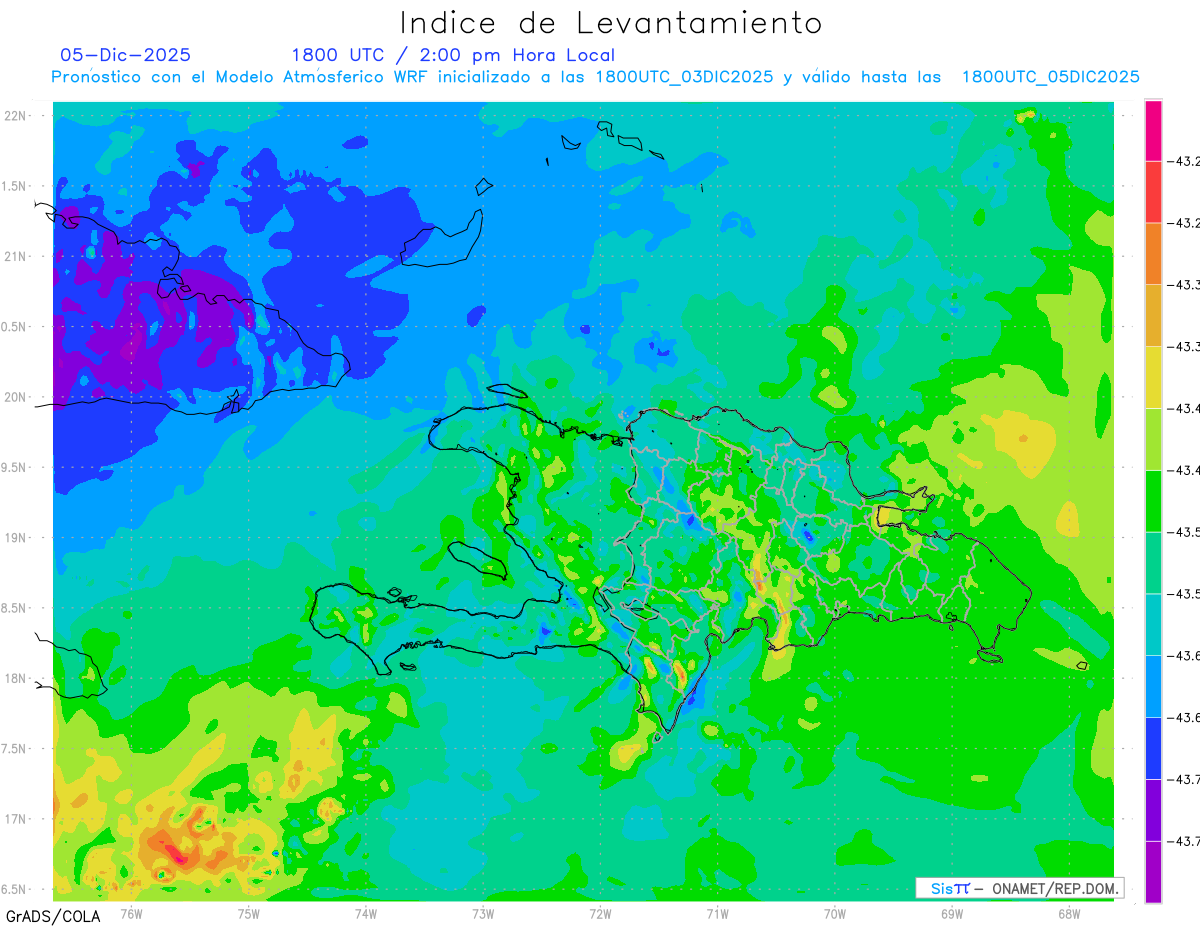
Task: Click the "71W" longitude label
Action: (717, 913)
